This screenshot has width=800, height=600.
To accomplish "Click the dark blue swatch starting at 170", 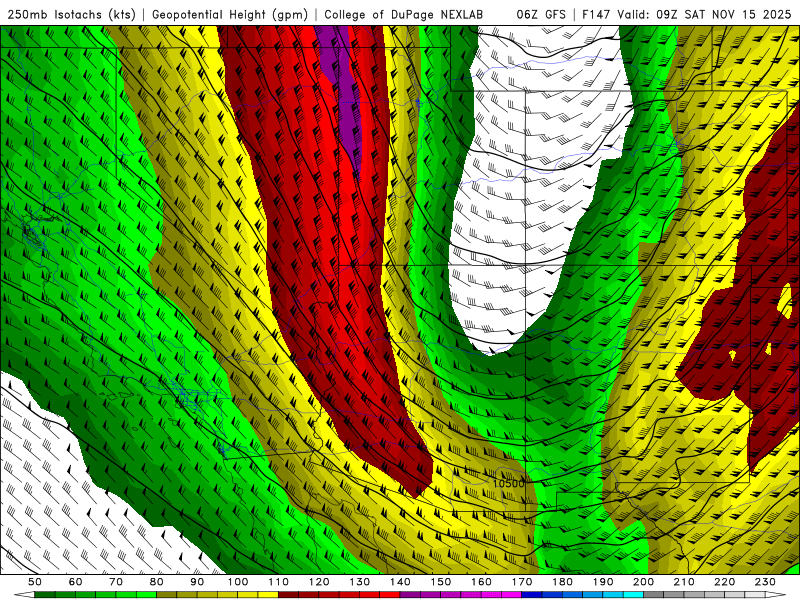I will tap(532, 595).
